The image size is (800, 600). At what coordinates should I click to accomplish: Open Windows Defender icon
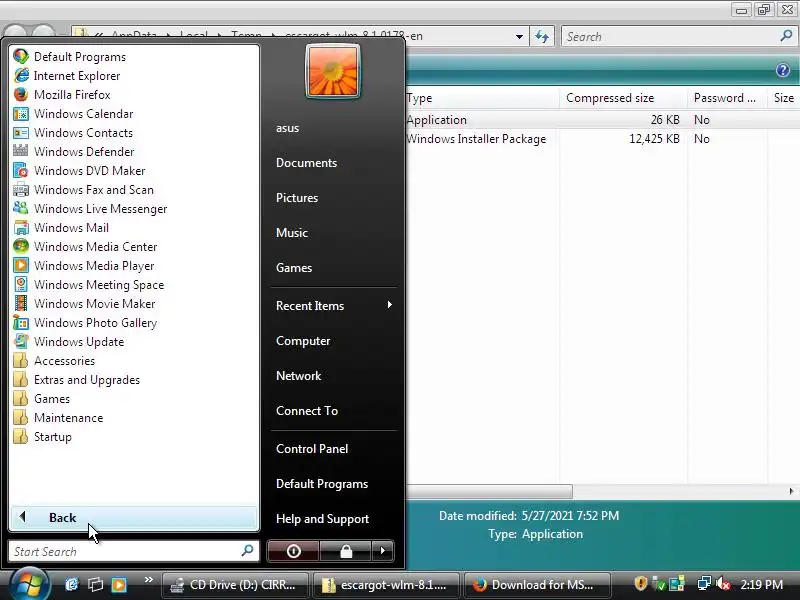tap(21, 152)
